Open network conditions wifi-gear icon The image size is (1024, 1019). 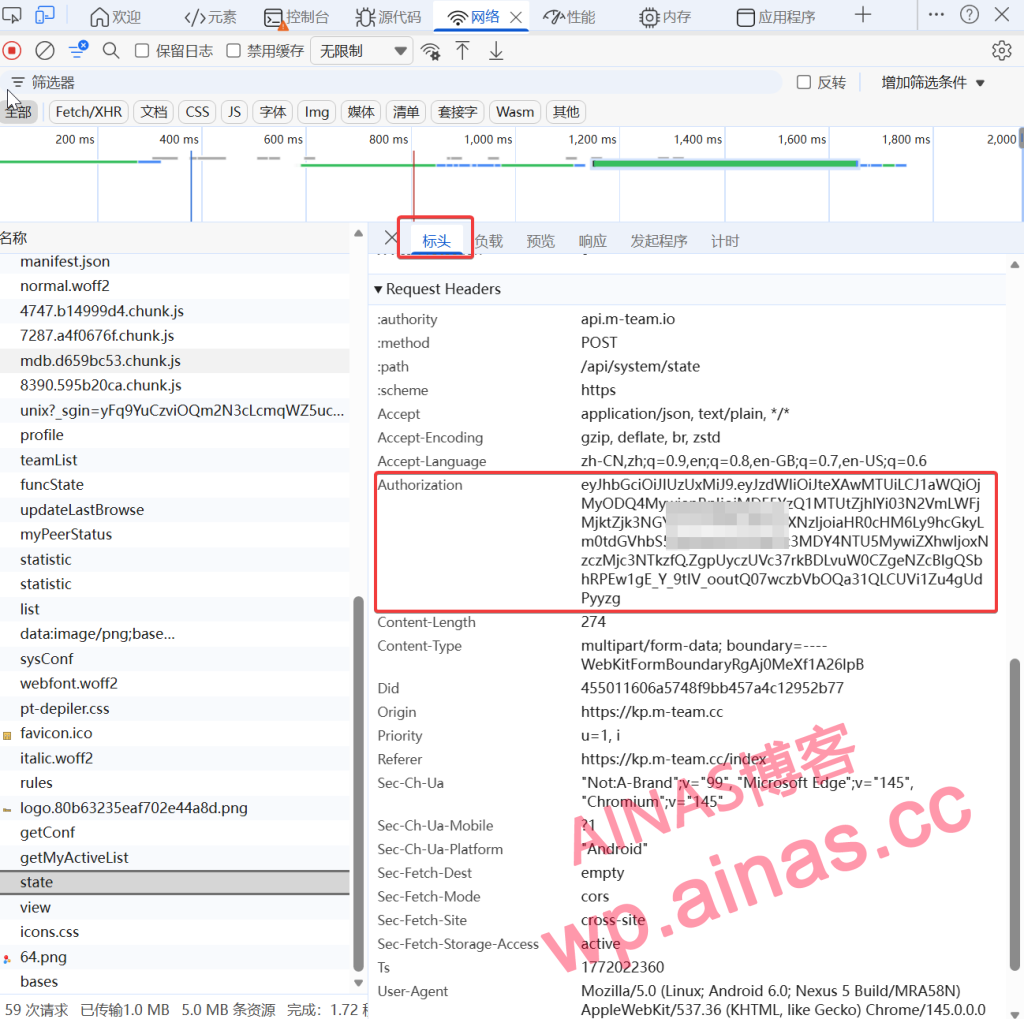pos(430,51)
